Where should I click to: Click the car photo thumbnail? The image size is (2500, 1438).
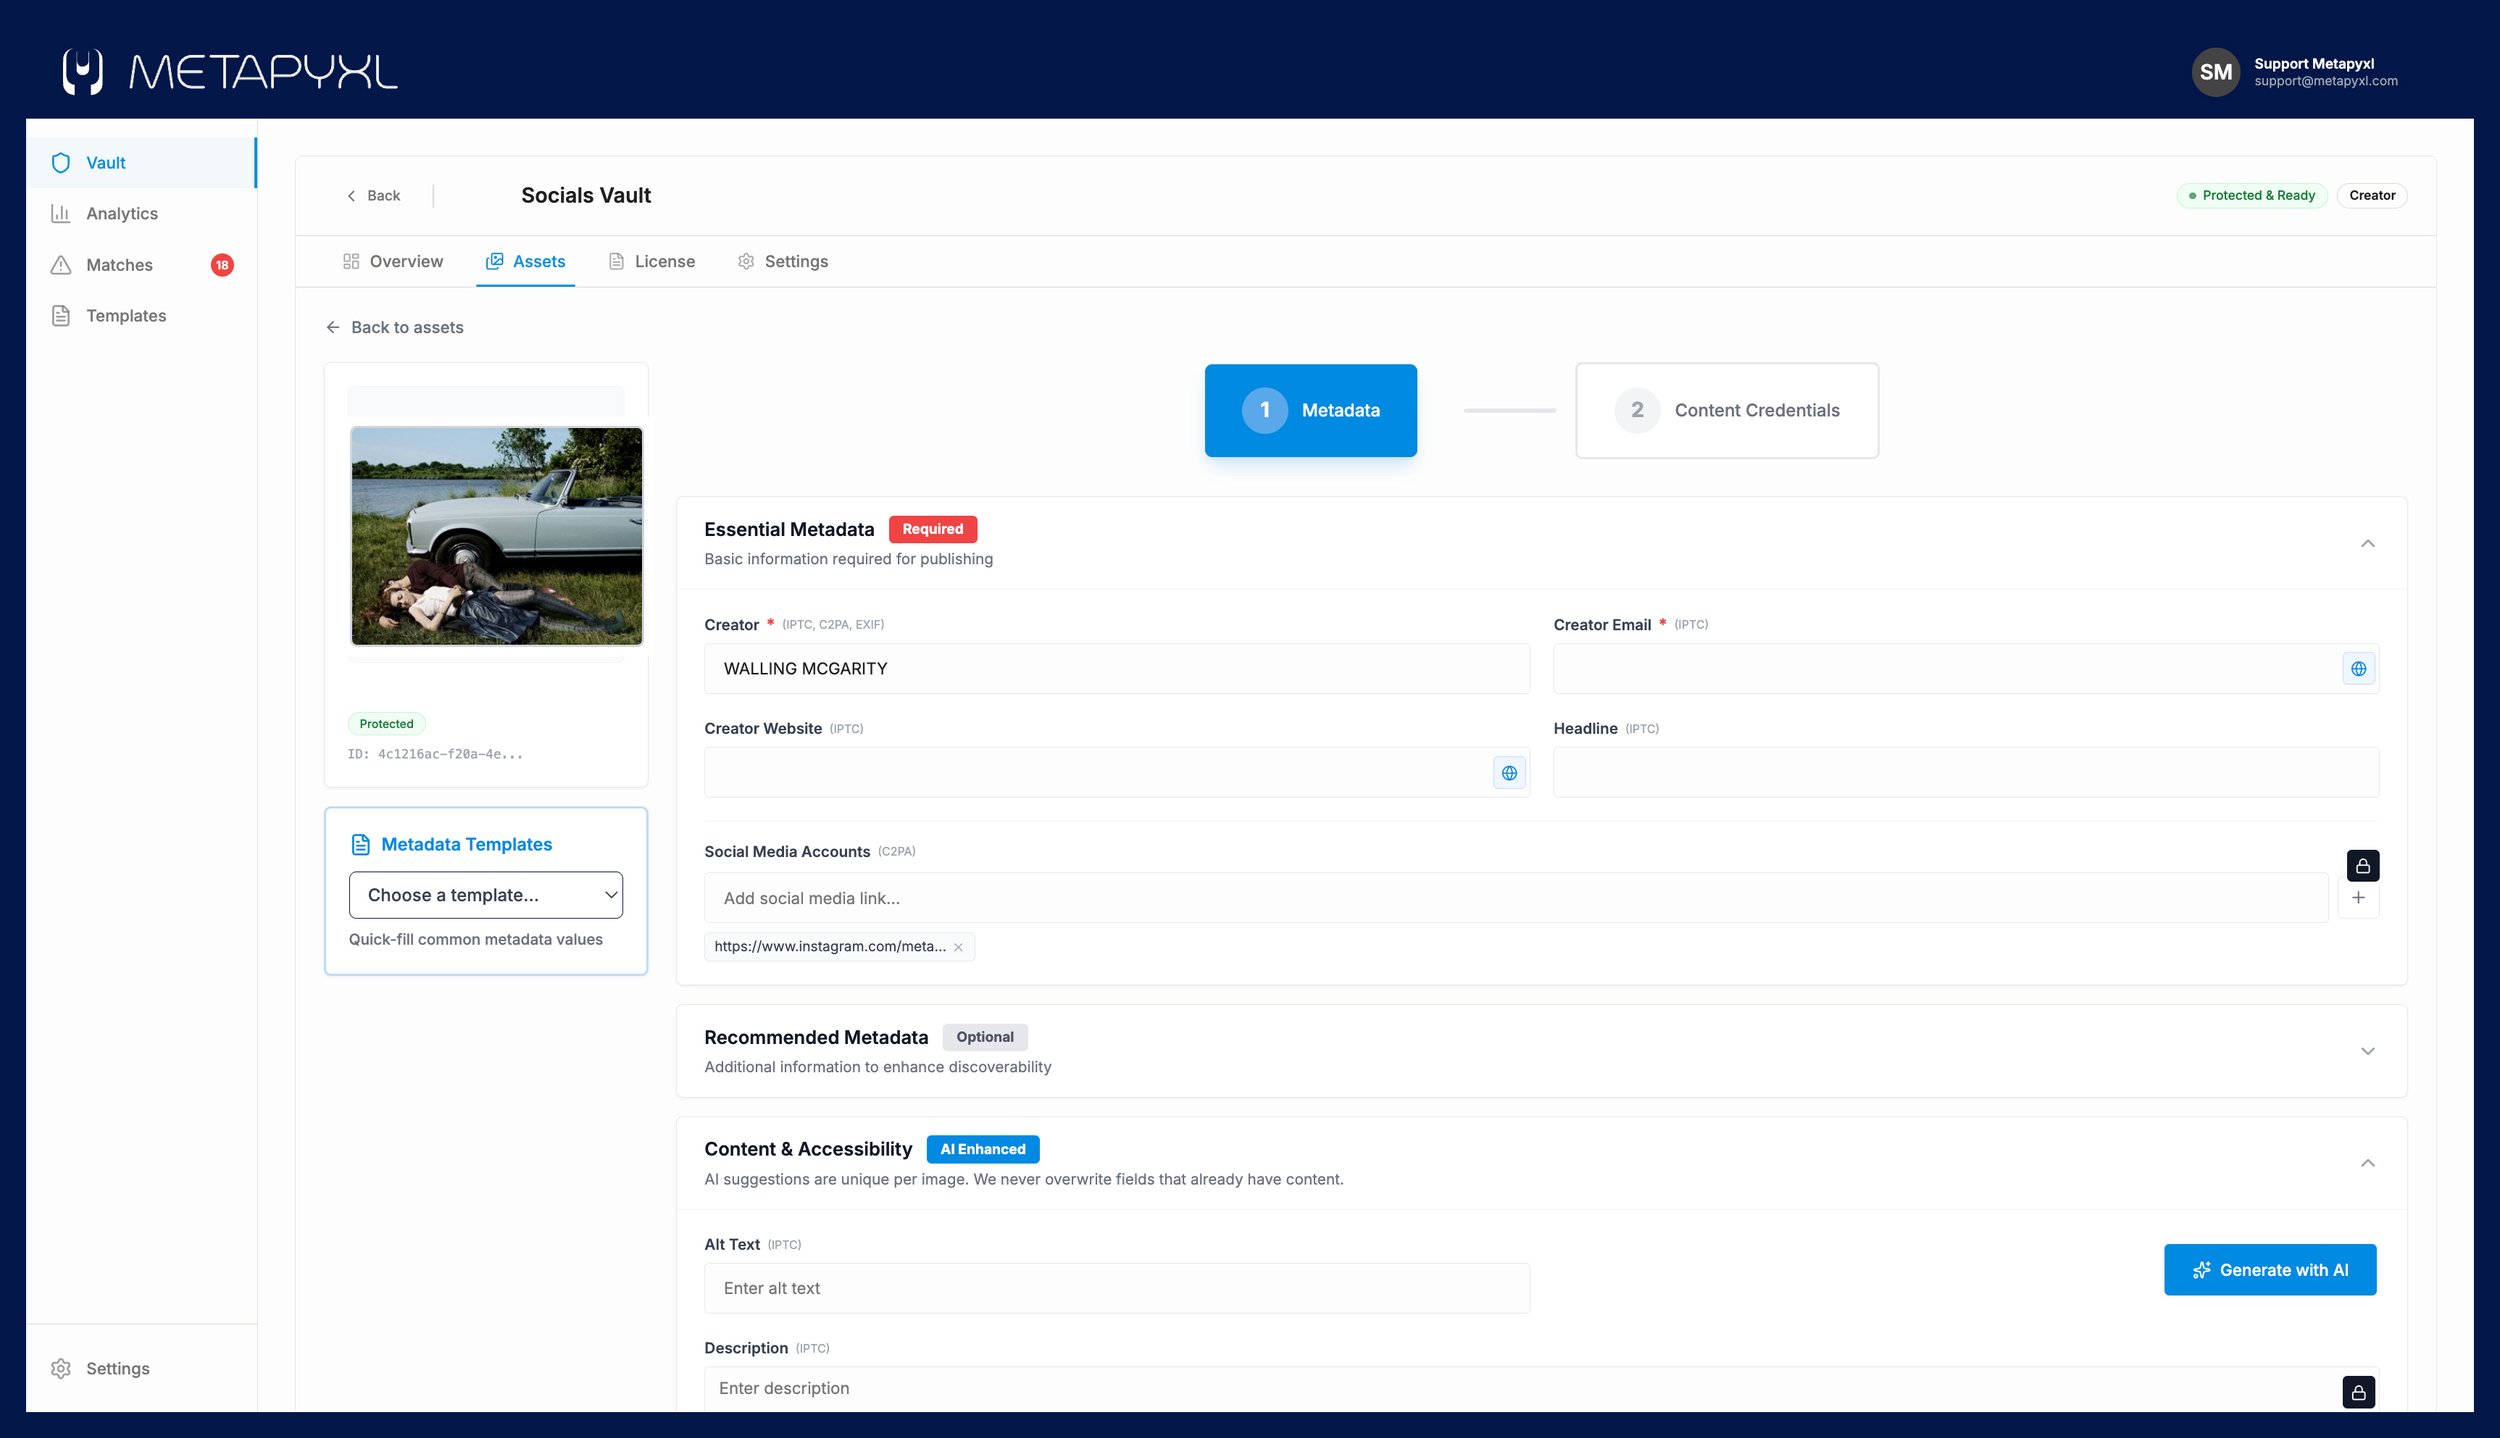pyautogui.click(x=496, y=536)
